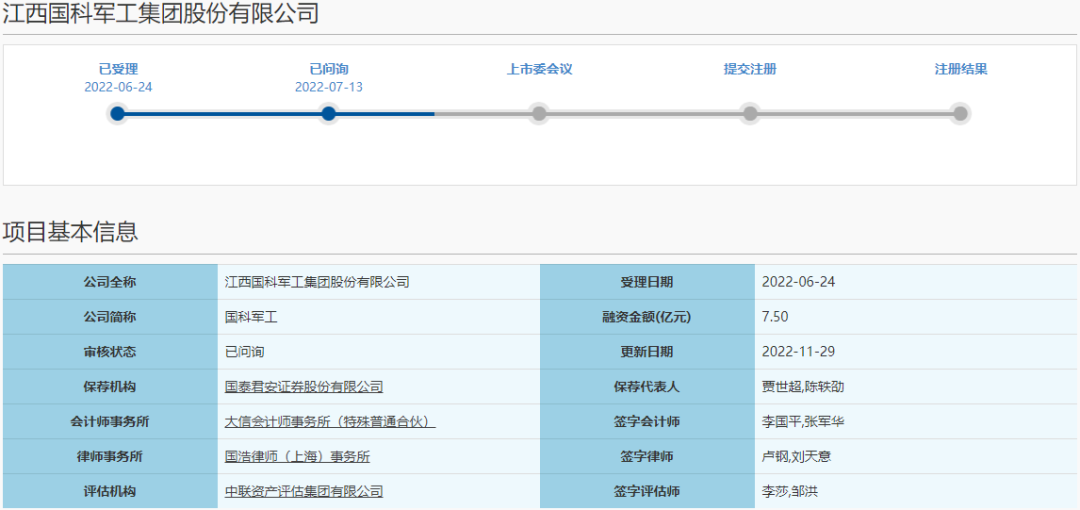Click the 已问询 stage marker dot
This screenshot has height=510, width=1080.
point(329,114)
